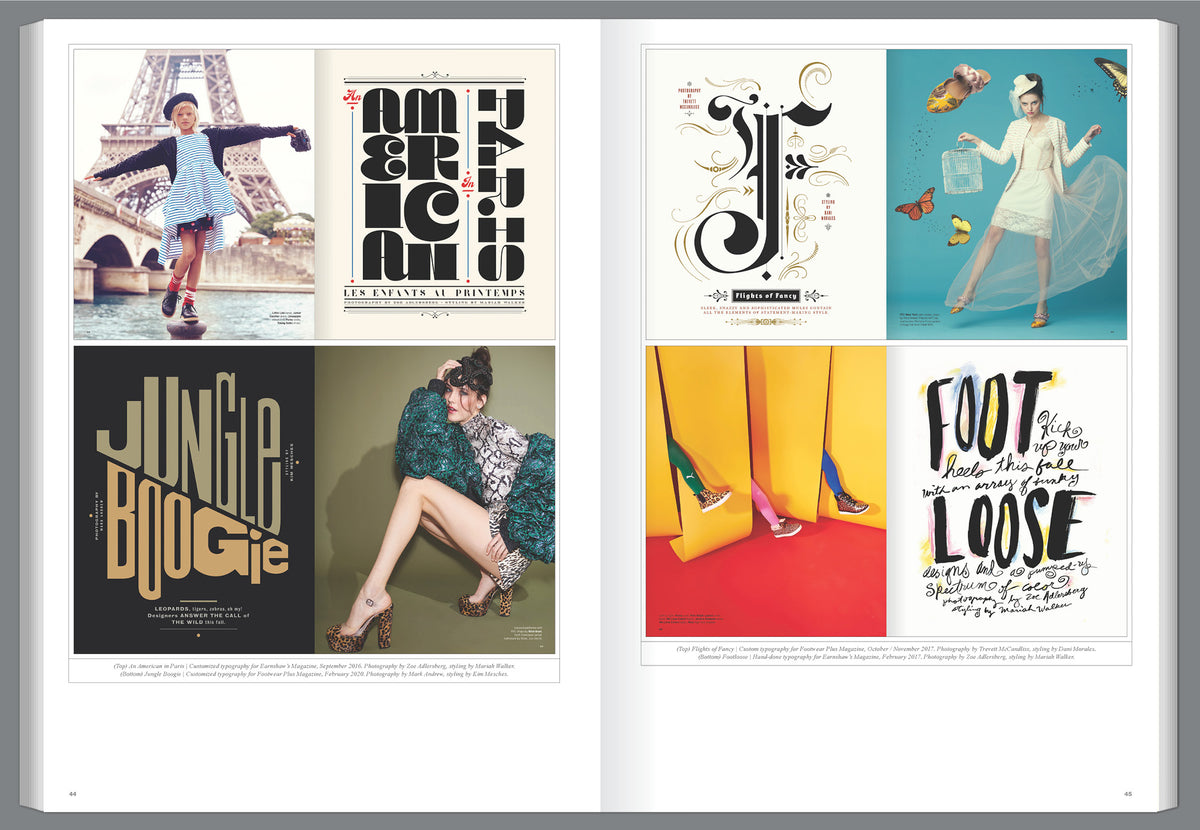
Task: Click the white birdcage held by model
Action: click(962, 171)
